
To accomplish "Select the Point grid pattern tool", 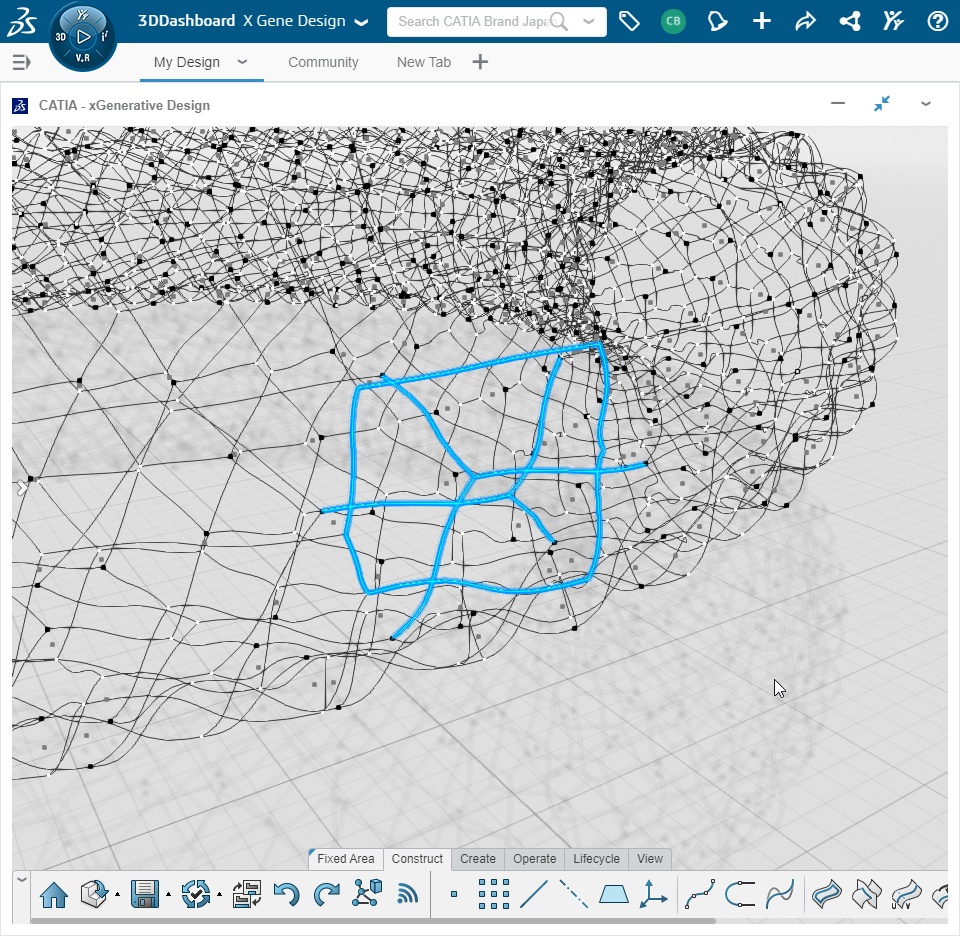I will tap(493, 894).
